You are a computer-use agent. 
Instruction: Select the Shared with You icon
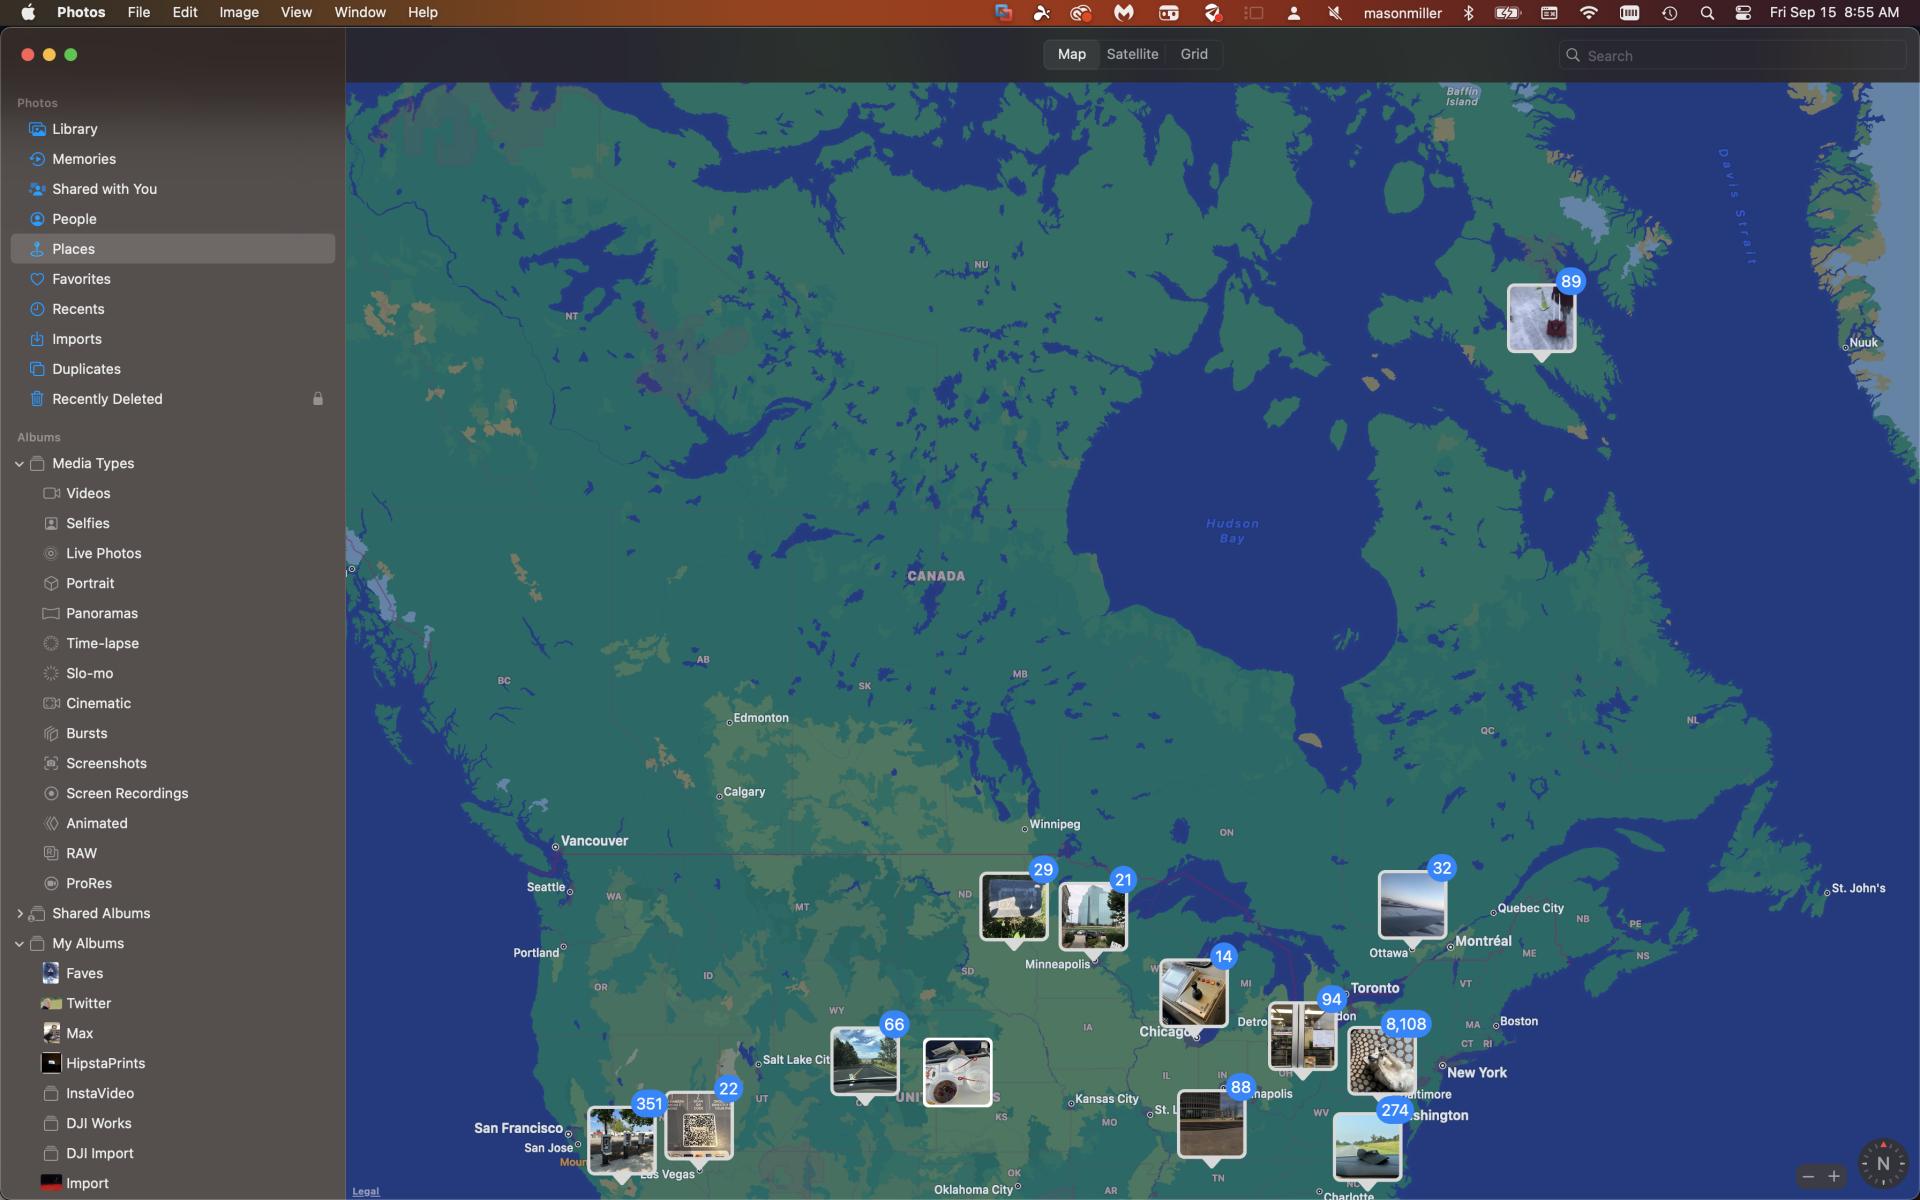(37, 189)
